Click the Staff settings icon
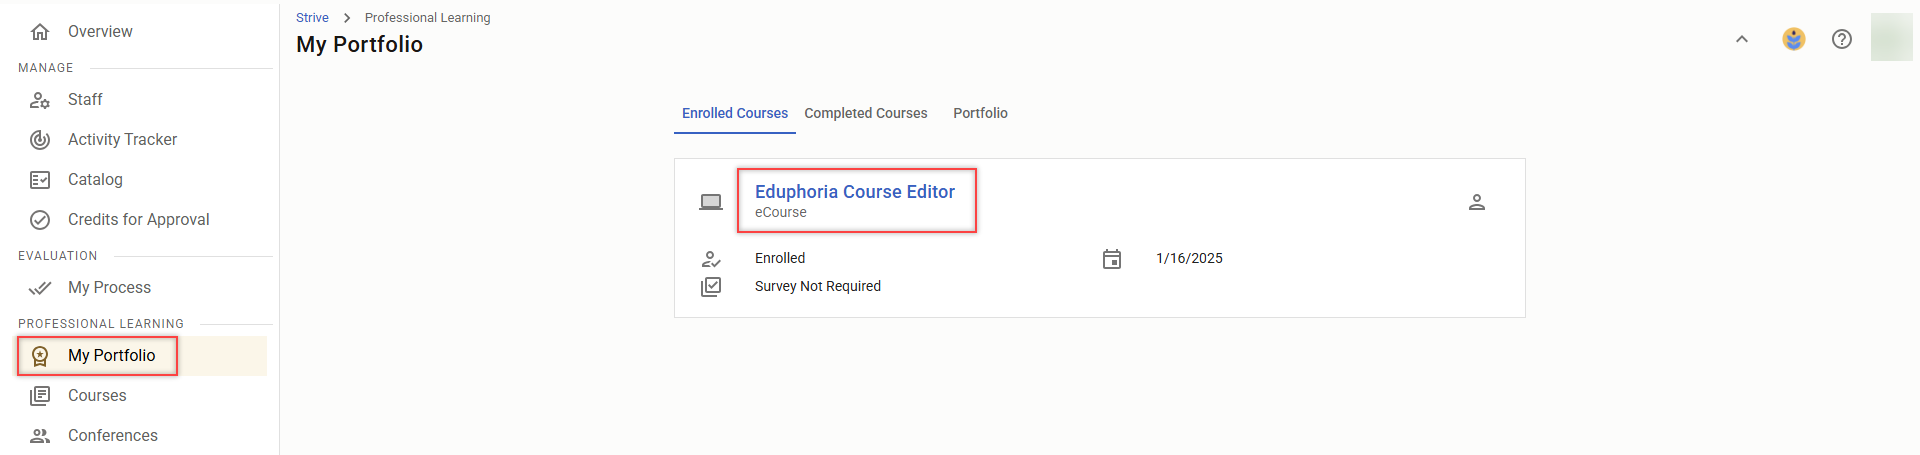Viewport: 1920px width, 455px height. click(40, 100)
